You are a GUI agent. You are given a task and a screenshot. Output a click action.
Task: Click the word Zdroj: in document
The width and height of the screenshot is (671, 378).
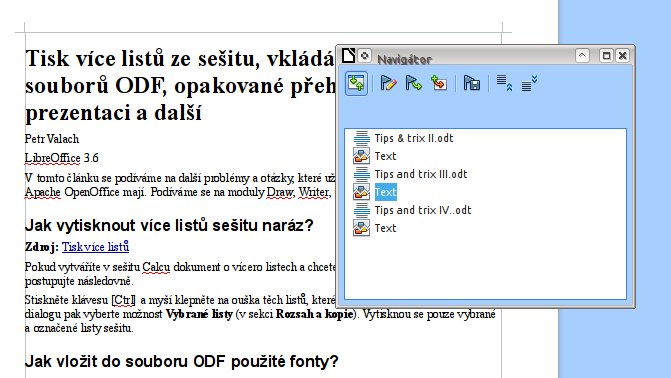(42, 247)
